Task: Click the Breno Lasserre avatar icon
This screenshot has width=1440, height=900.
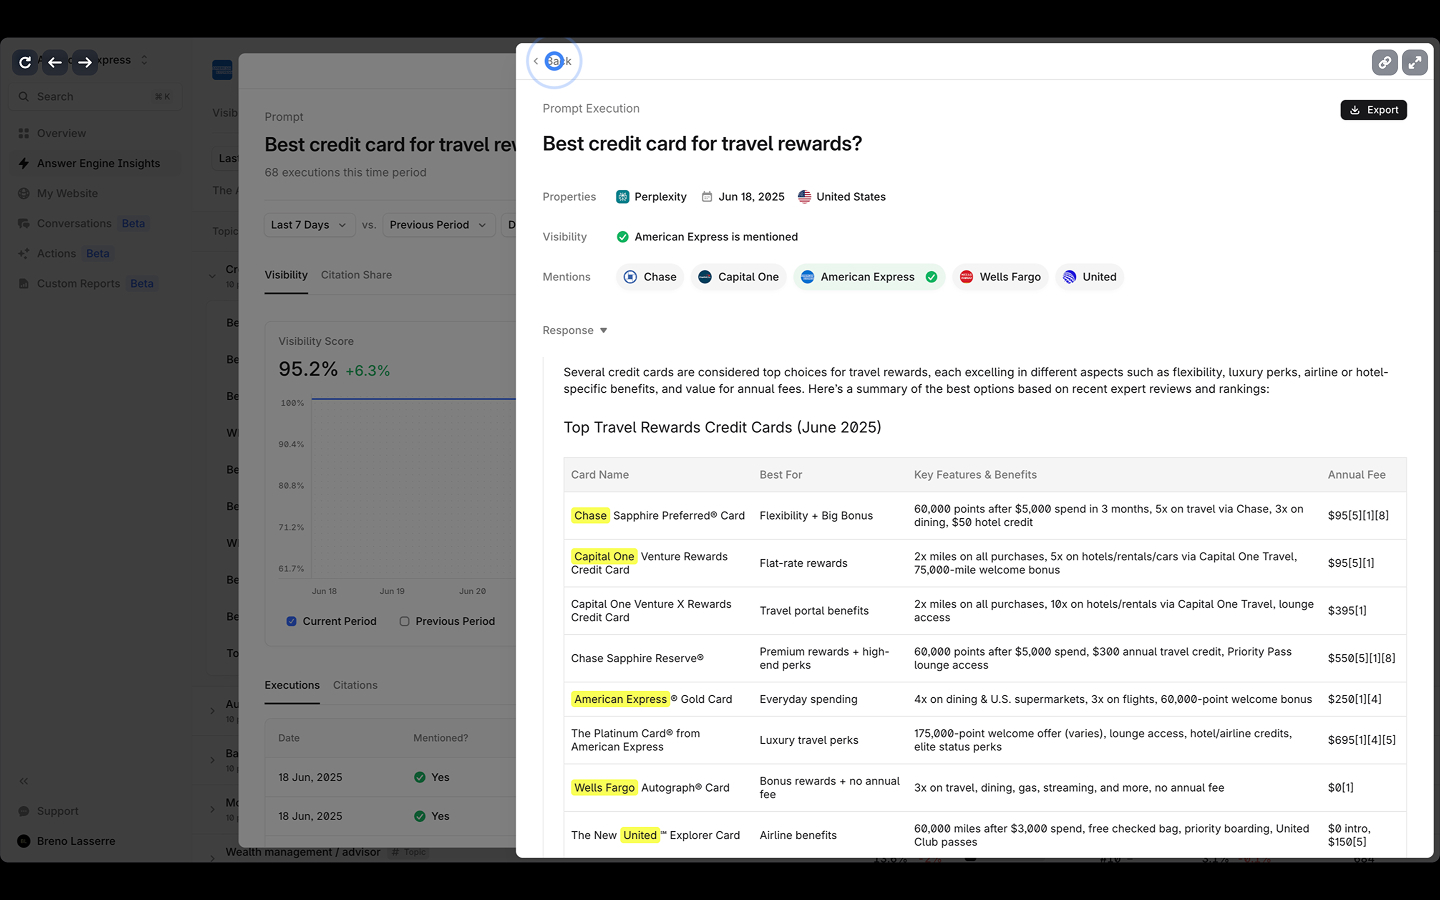Action: point(24,841)
